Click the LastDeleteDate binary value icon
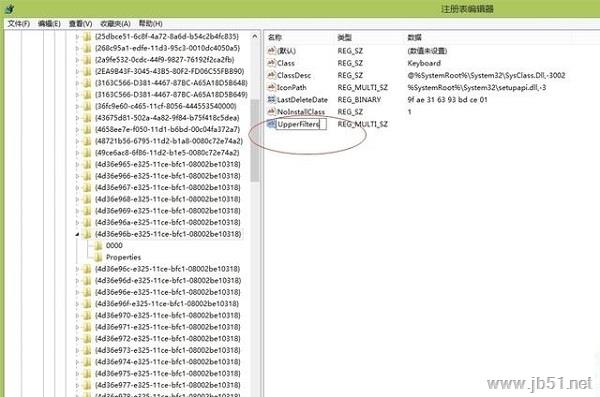600x397 pixels. click(x=272, y=100)
